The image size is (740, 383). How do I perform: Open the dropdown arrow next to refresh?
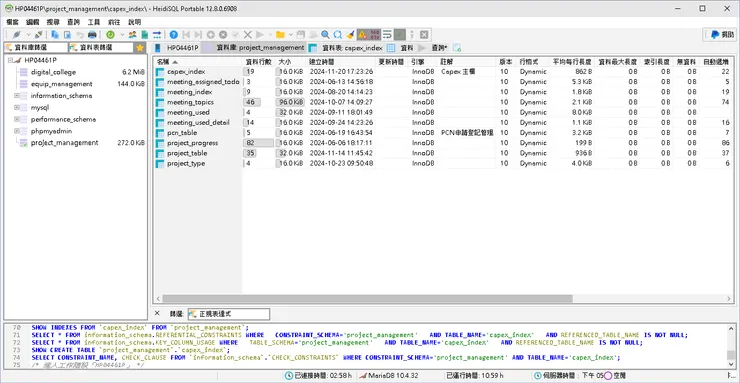(x=122, y=34)
